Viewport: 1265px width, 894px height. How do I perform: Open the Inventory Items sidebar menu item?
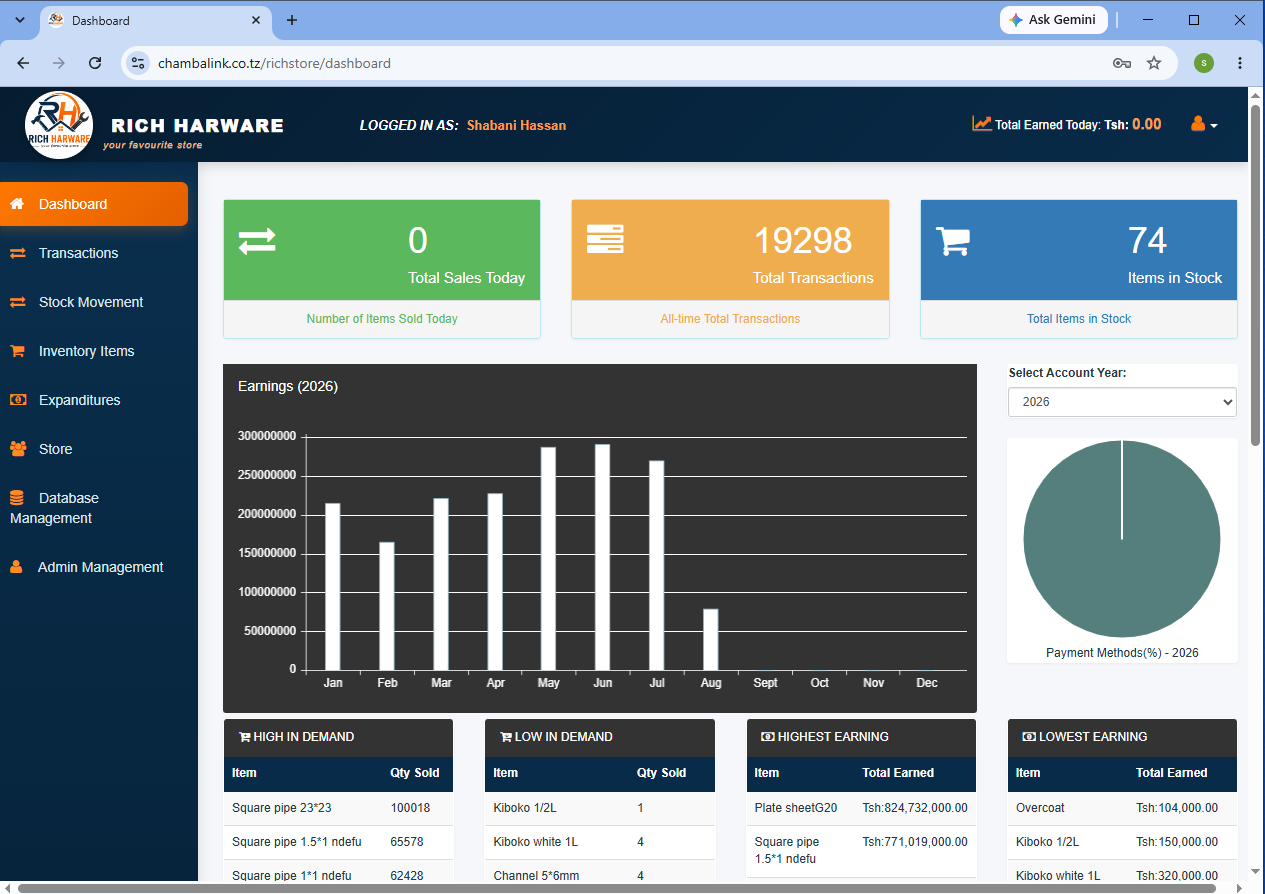(94, 351)
